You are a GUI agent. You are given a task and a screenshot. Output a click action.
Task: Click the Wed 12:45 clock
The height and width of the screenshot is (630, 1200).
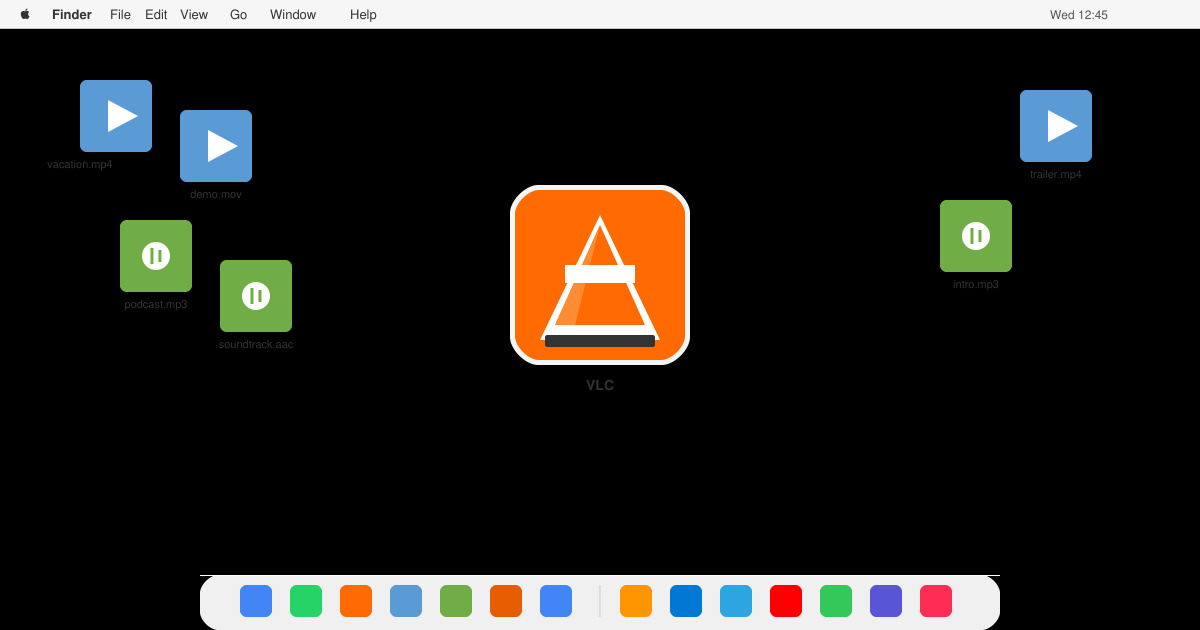click(x=1079, y=15)
